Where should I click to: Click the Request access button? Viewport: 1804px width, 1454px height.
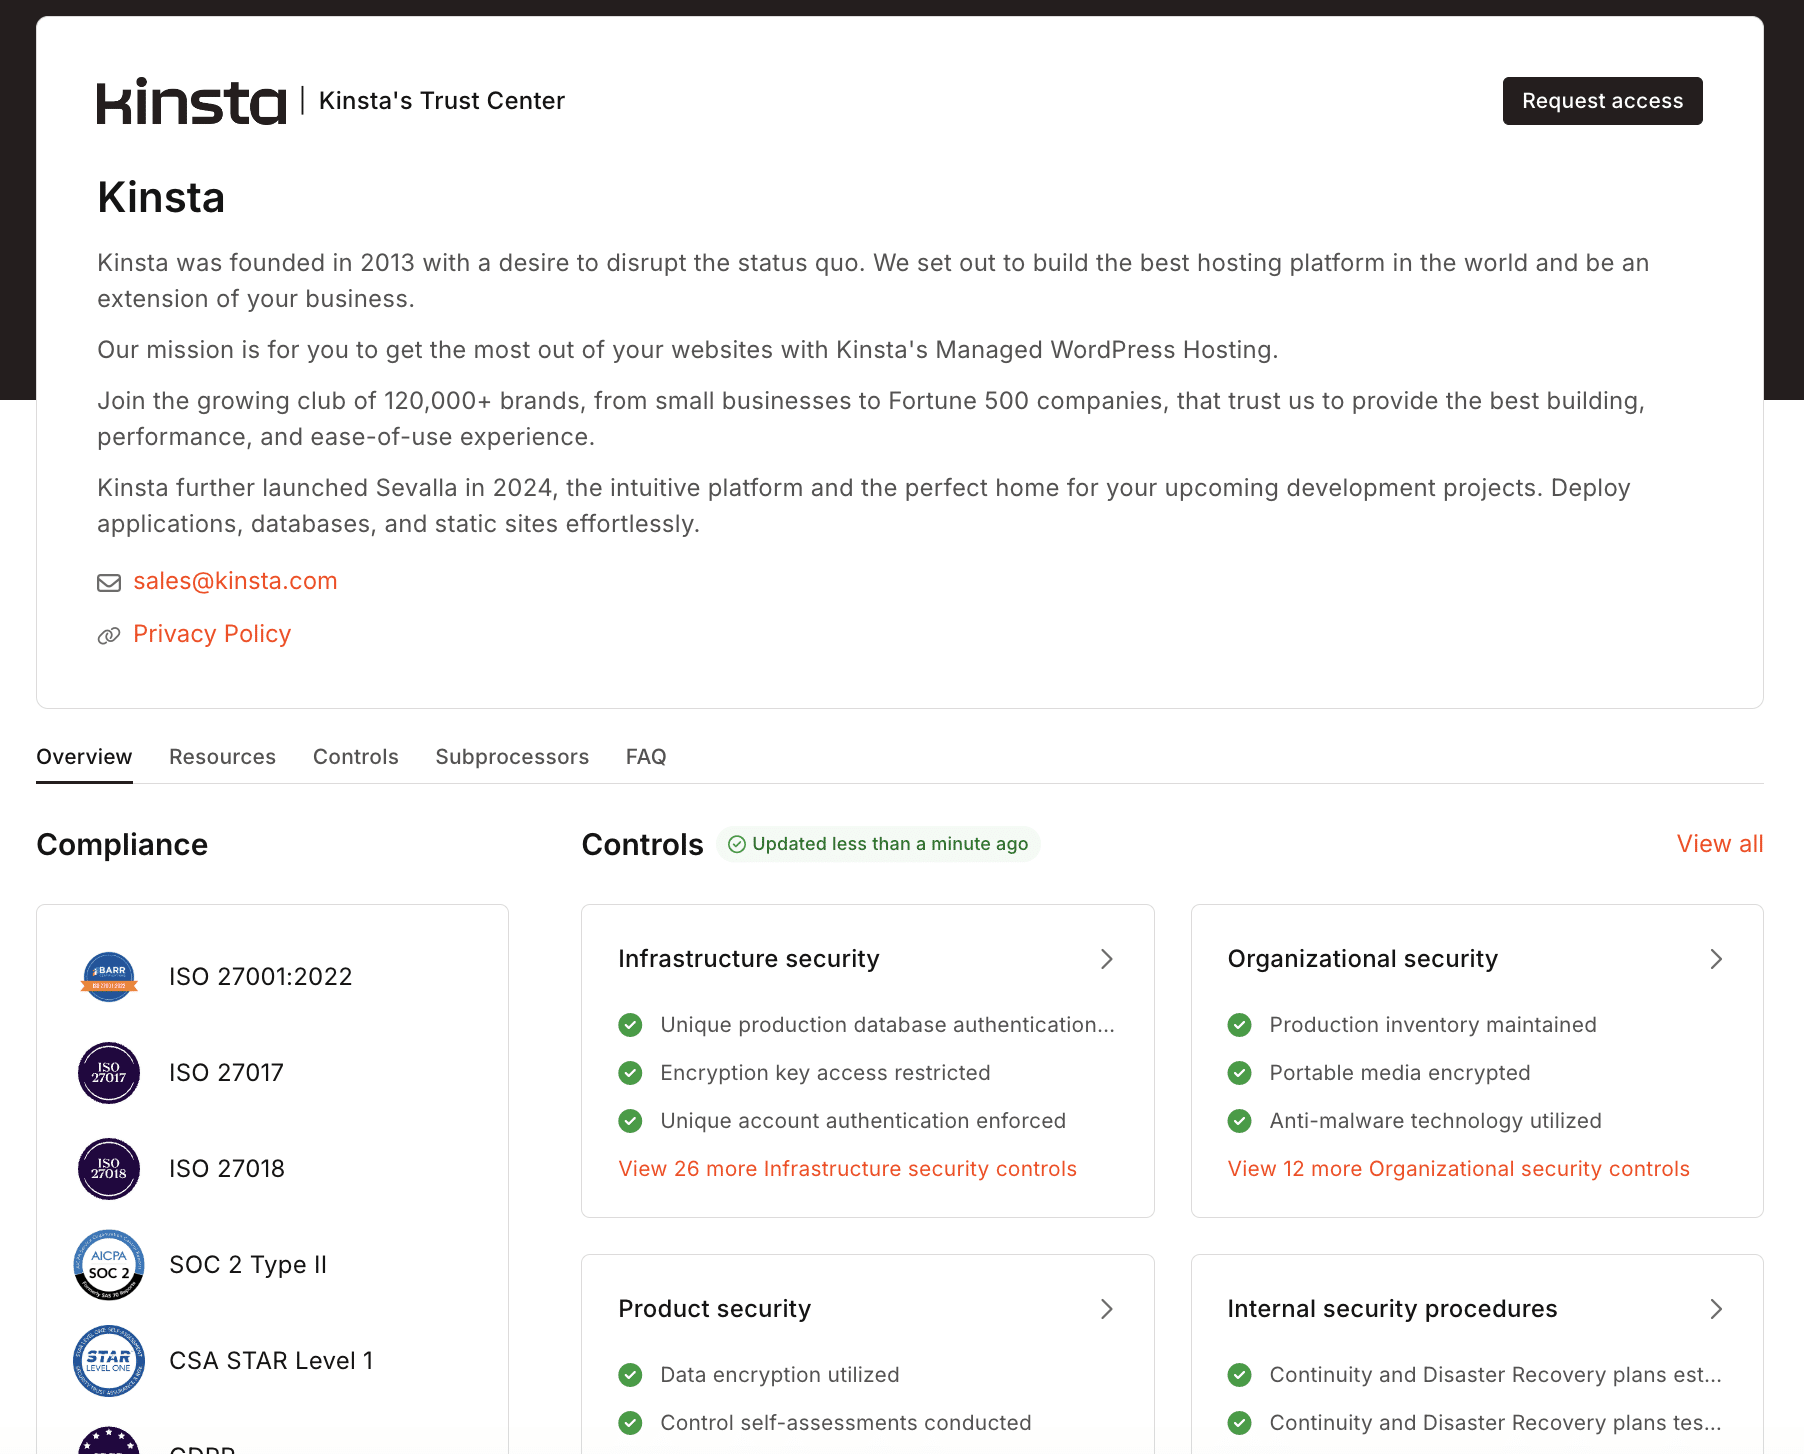coord(1602,101)
